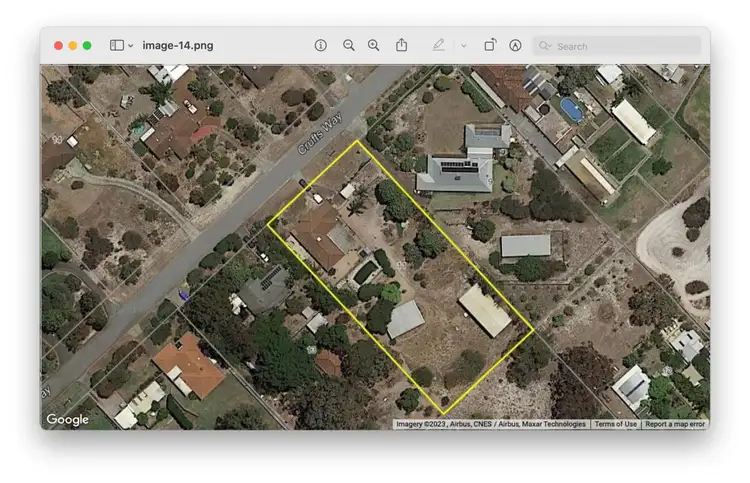
Task: Select the Highlight pen tool
Action: pos(438,45)
